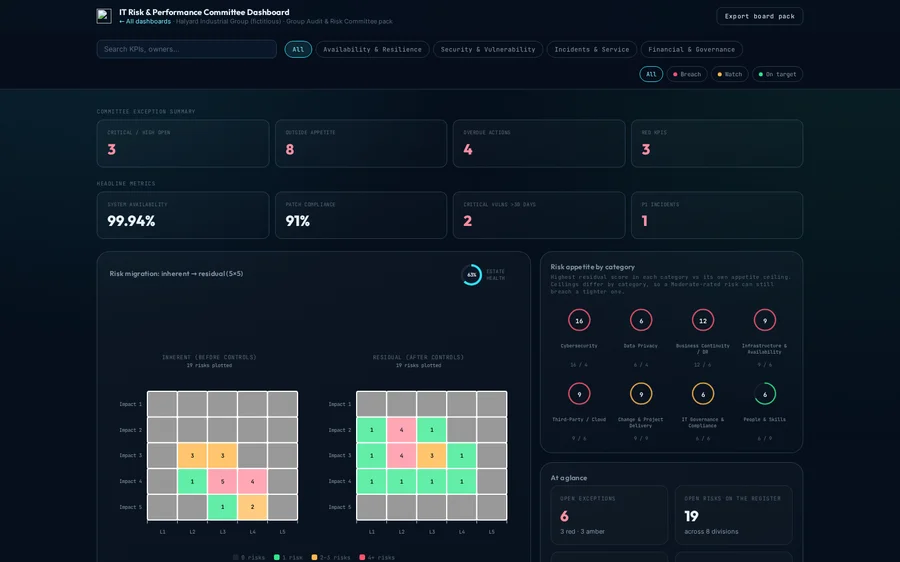Click Export board pack button
The image size is (900, 562).
[759, 16]
